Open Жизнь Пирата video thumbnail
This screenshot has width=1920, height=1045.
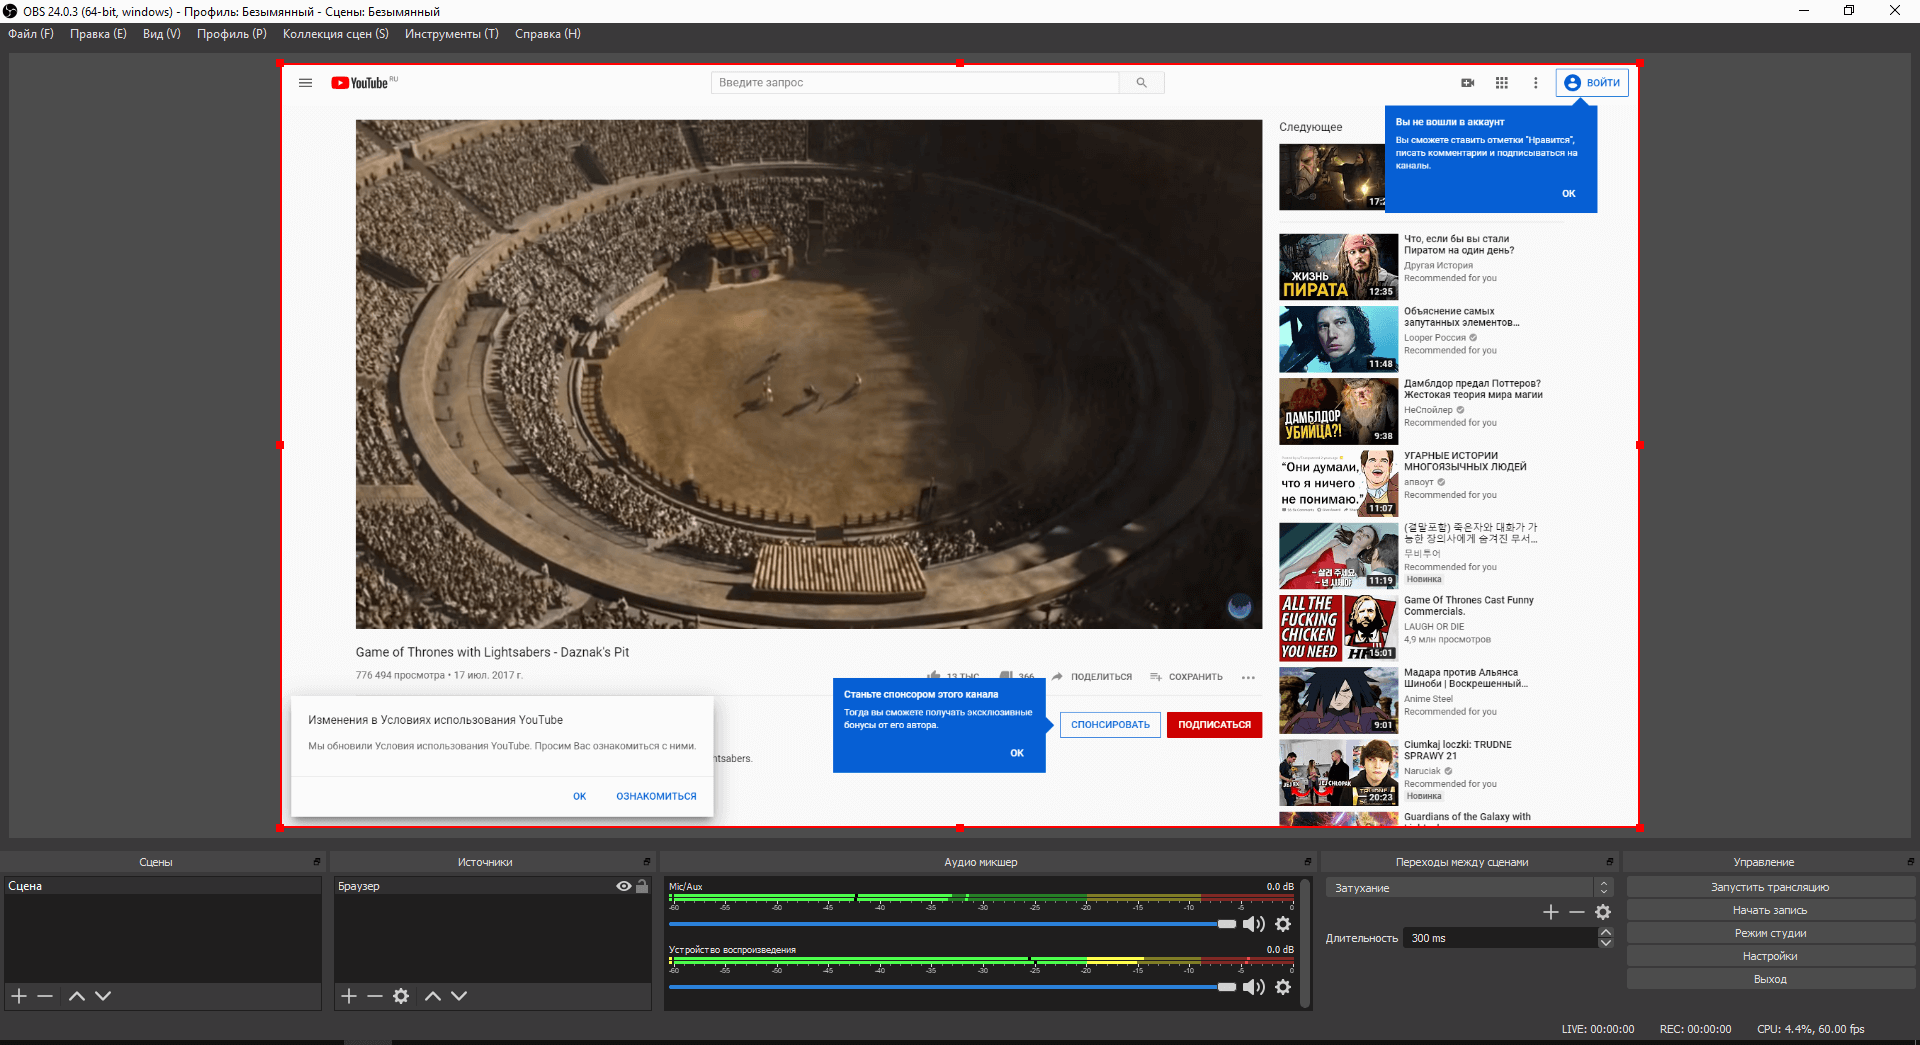point(1338,267)
